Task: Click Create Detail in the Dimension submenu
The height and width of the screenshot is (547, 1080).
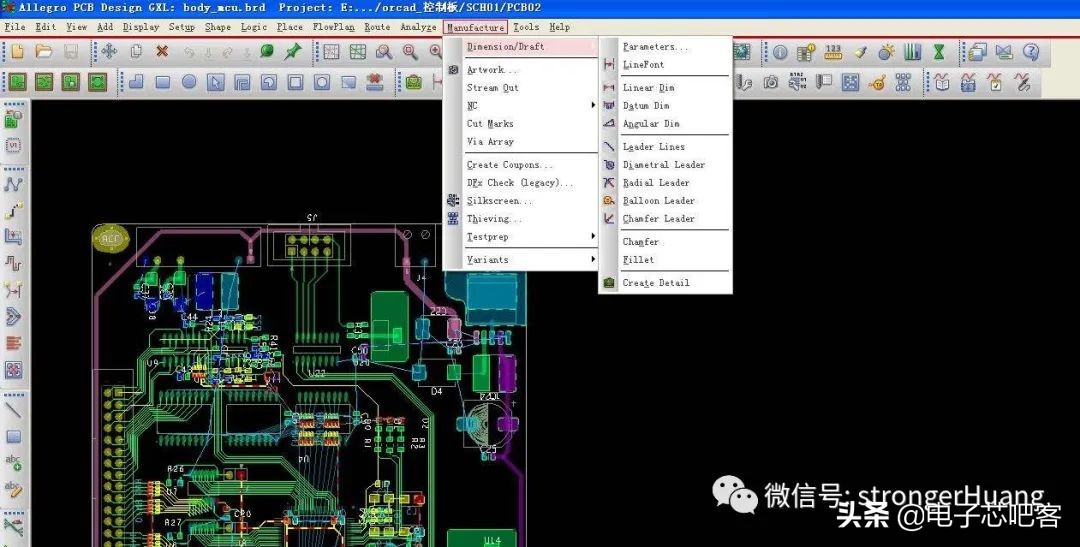Action: tap(655, 283)
